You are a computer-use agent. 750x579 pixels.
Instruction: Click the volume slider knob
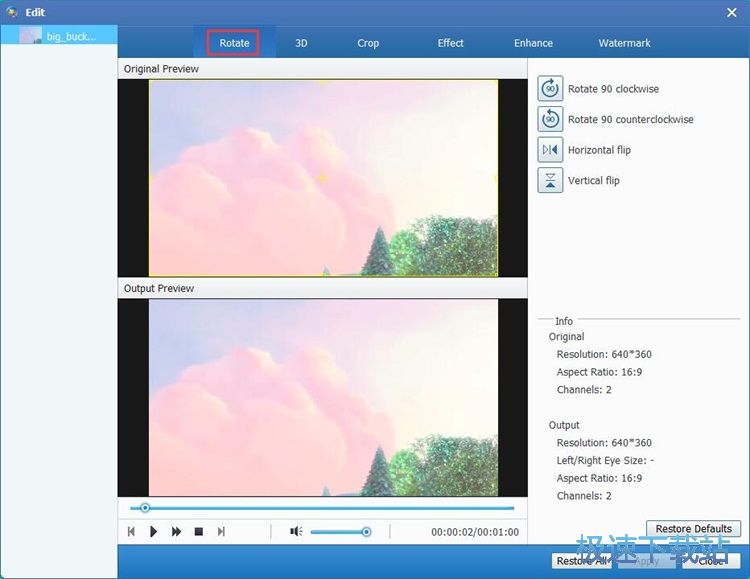pos(366,532)
